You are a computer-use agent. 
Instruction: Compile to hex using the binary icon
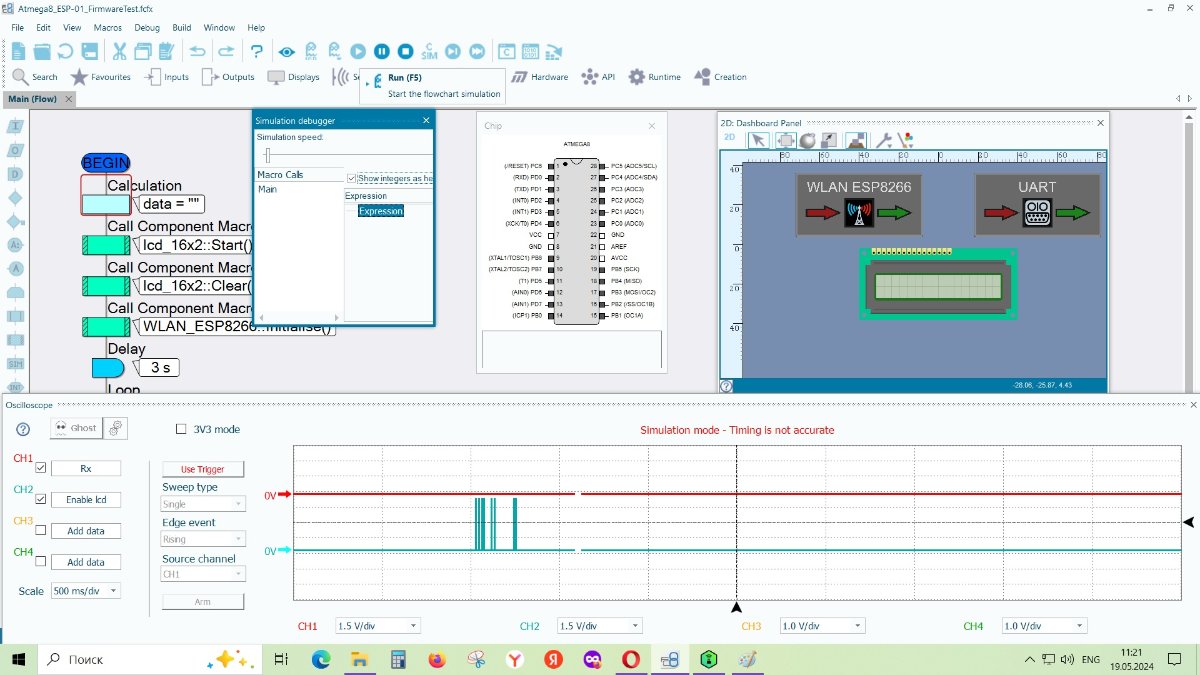[x=531, y=51]
